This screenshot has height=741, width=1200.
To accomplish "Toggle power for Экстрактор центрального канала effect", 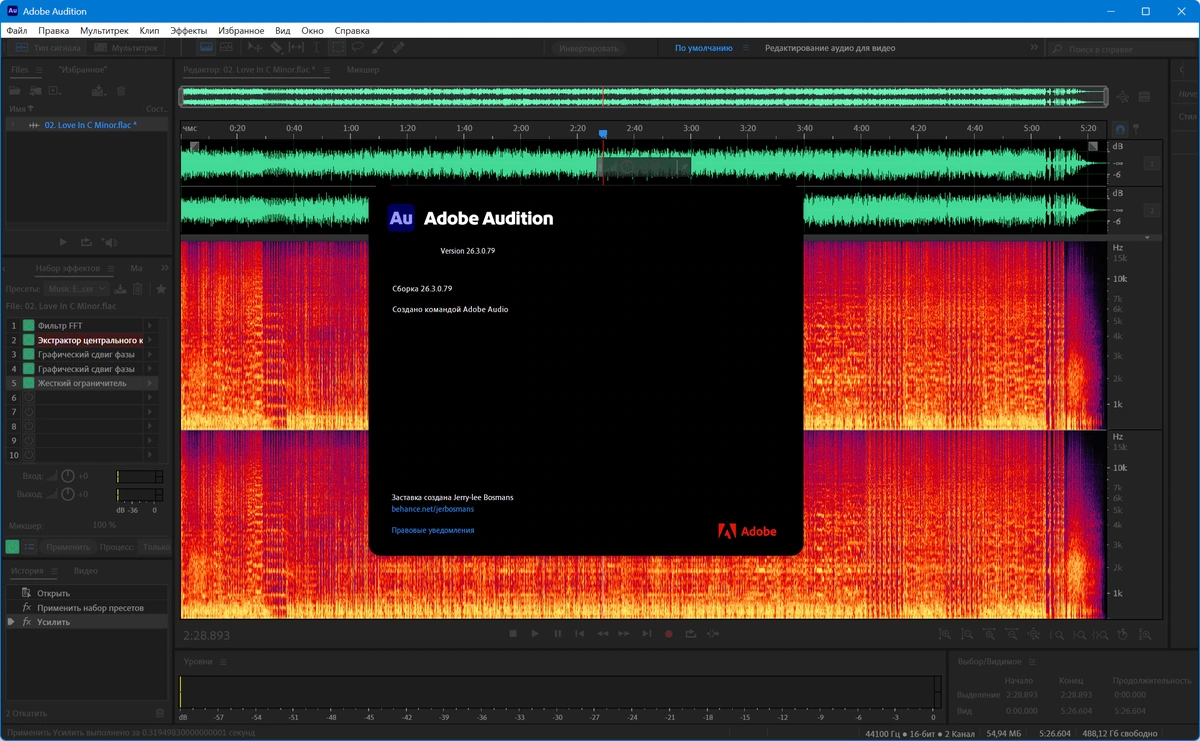I will (x=29, y=340).
